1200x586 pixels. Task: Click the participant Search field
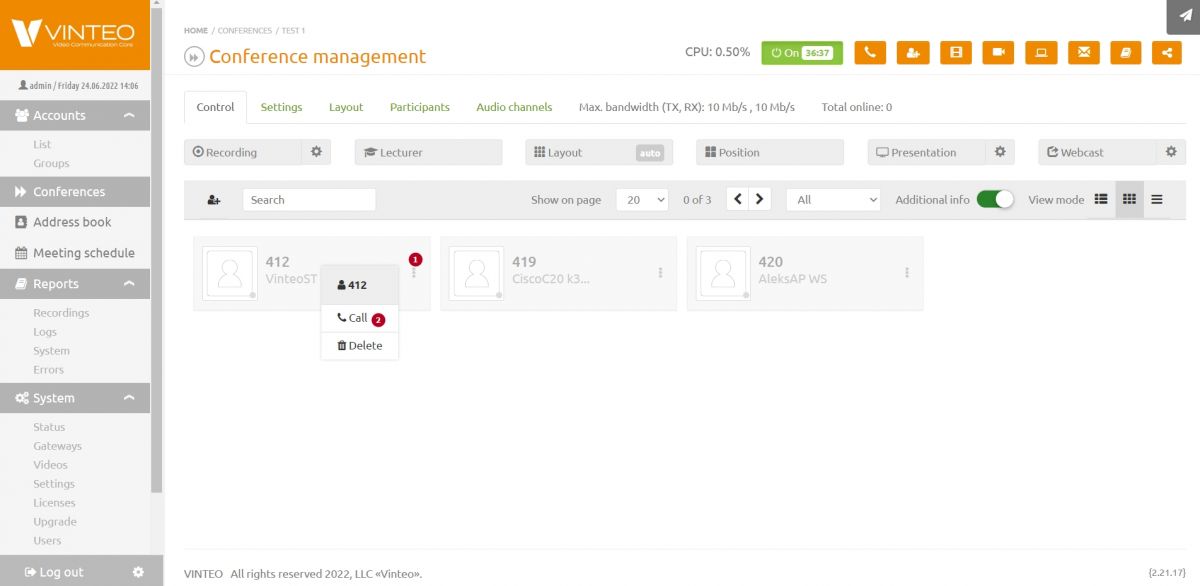click(308, 200)
